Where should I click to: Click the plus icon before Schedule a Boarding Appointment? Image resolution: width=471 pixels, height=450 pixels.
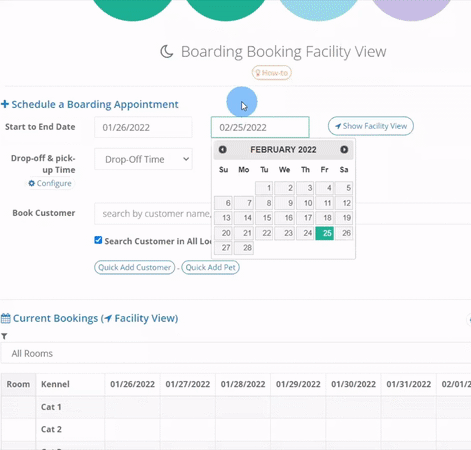tap(5, 104)
